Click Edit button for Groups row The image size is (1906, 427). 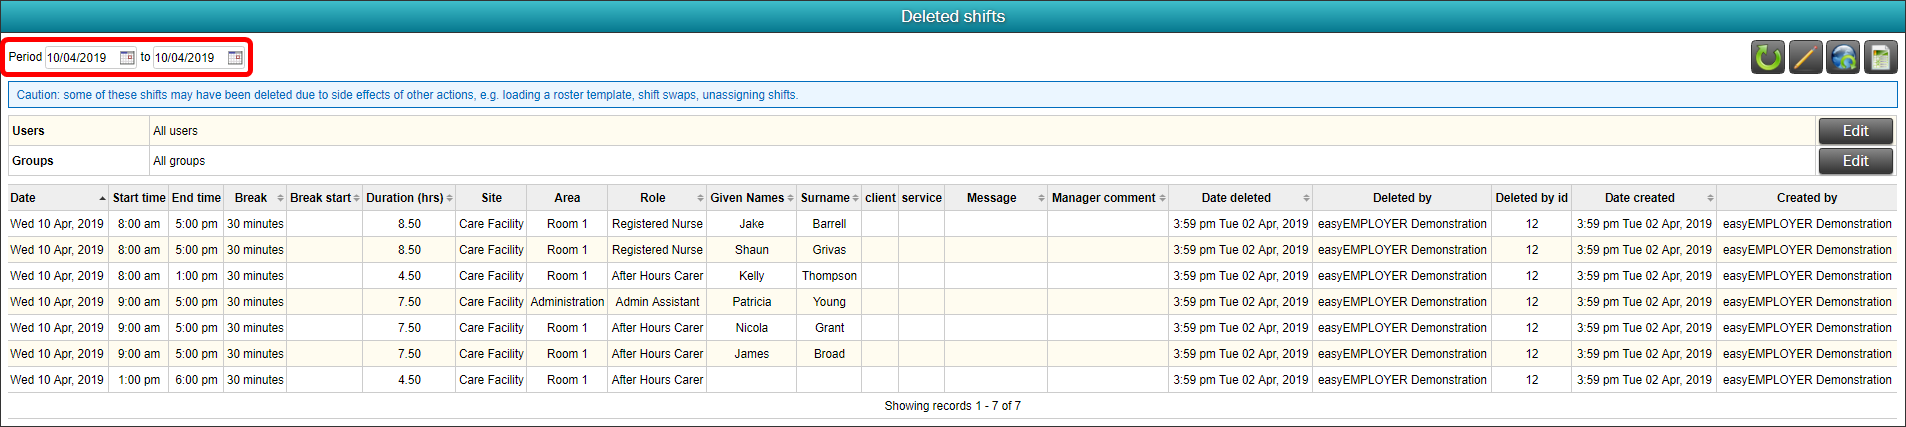click(1855, 161)
